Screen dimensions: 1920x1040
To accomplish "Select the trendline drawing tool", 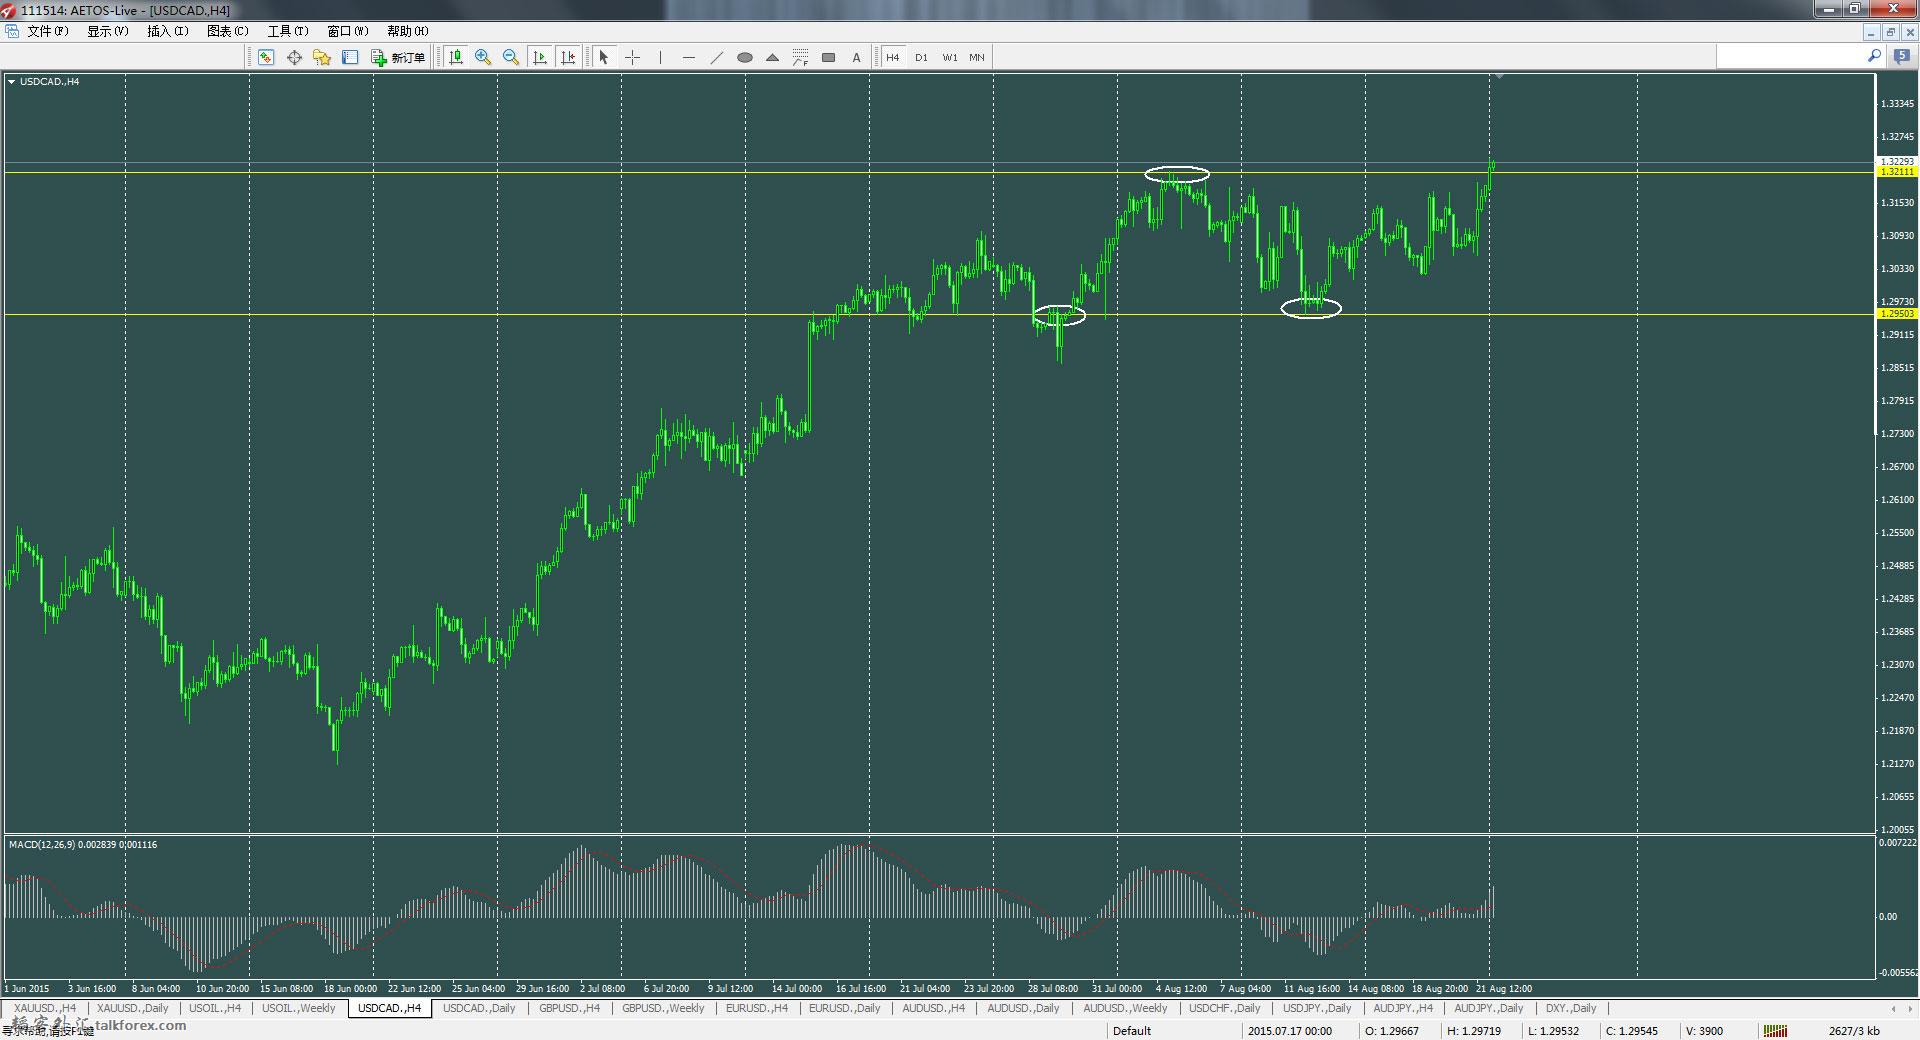I will click(716, 57).
